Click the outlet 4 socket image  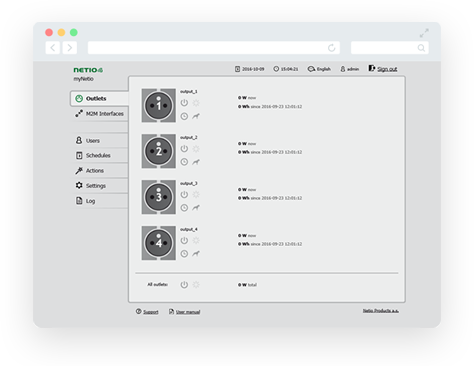click(159, 243)
